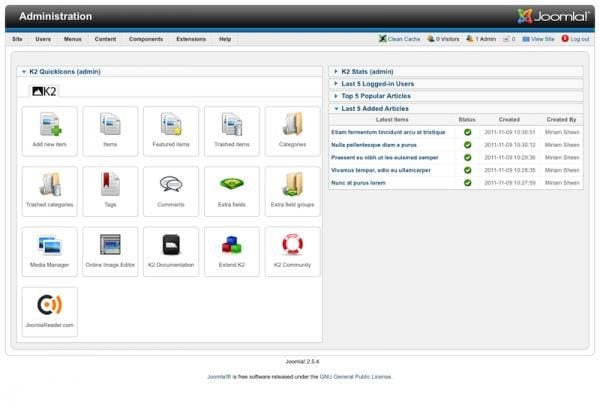Open the Tags quick icon

pyautogui.click(x=110, y=190)
